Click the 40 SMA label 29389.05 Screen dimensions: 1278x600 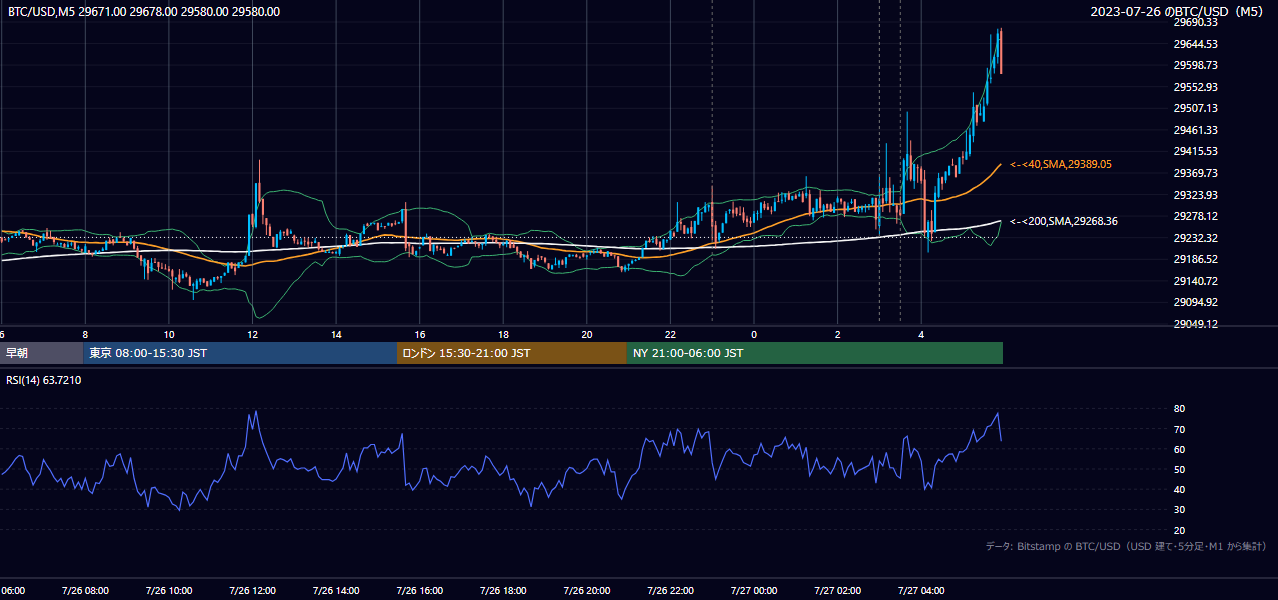point(1061,164)
